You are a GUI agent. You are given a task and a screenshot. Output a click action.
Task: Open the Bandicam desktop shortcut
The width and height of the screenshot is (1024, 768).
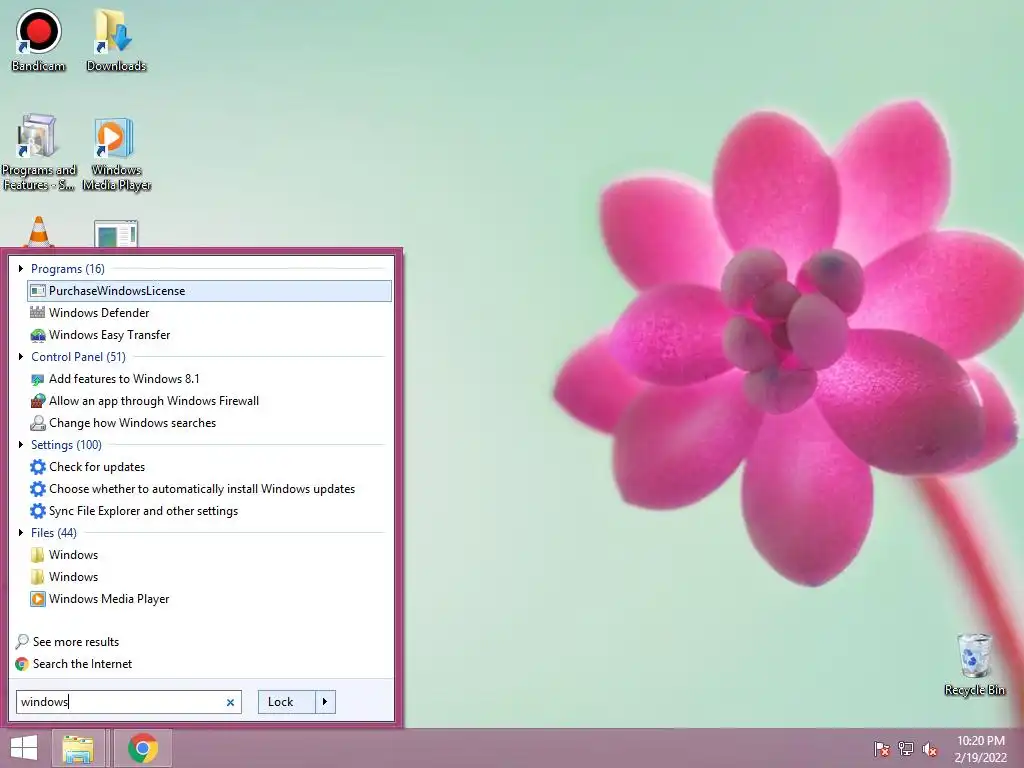pos(38,39)
